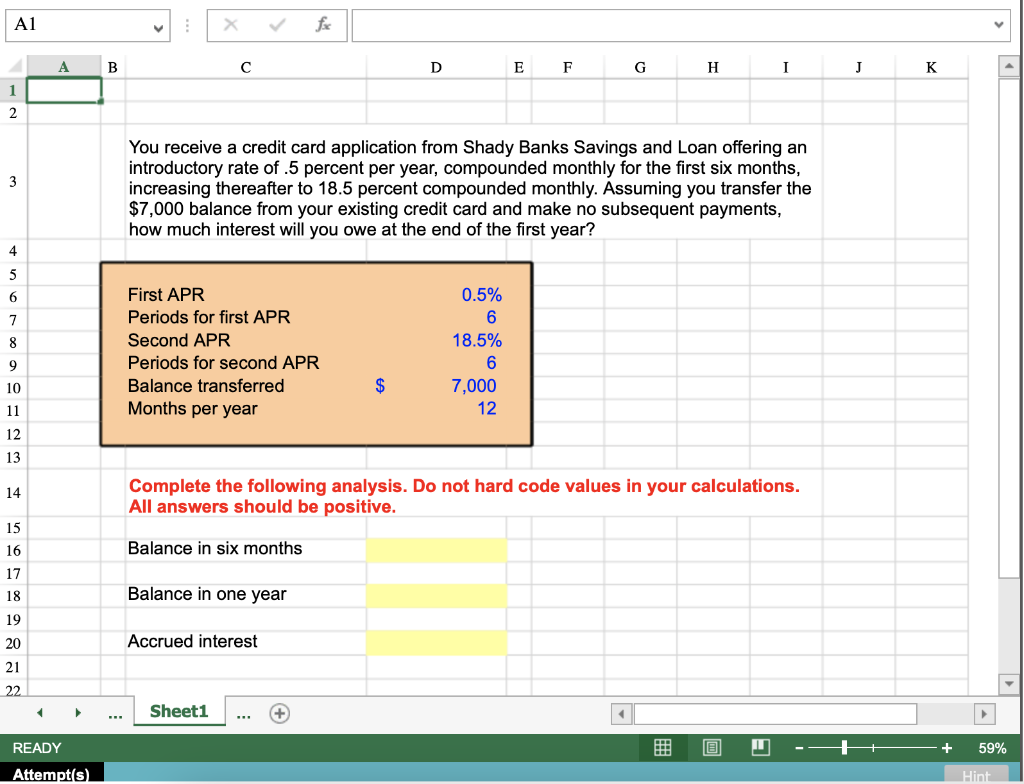
Task: Show more sheets ellipsis after Sheet1
Action: tap(244, 715)
